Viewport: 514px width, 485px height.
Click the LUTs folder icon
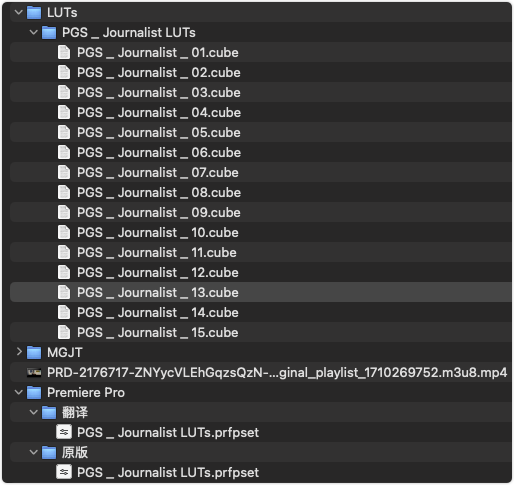[x=34, y=13]
